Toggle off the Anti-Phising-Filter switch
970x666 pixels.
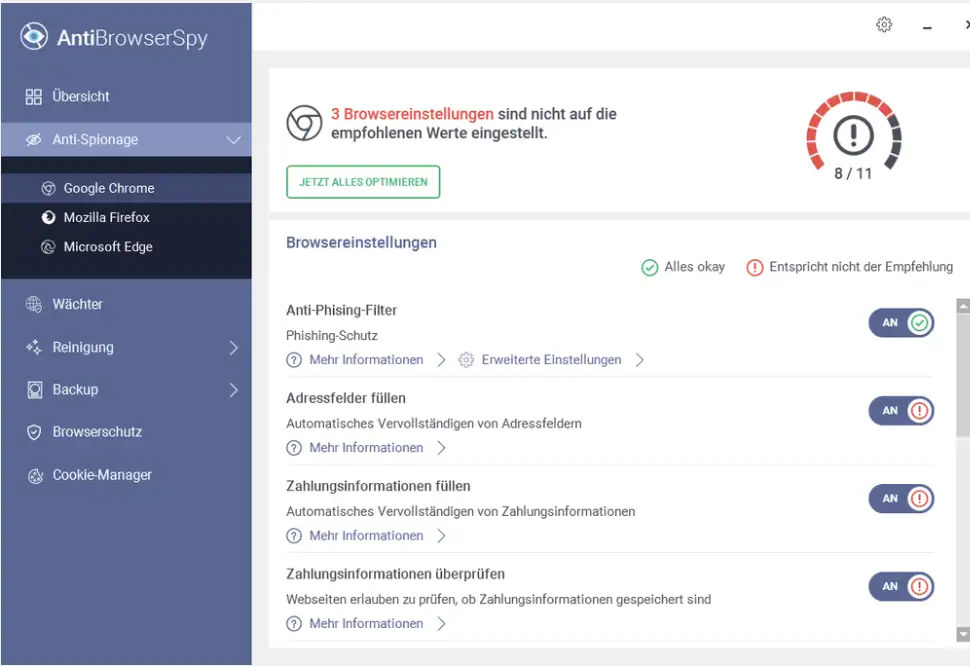[900, 323]
